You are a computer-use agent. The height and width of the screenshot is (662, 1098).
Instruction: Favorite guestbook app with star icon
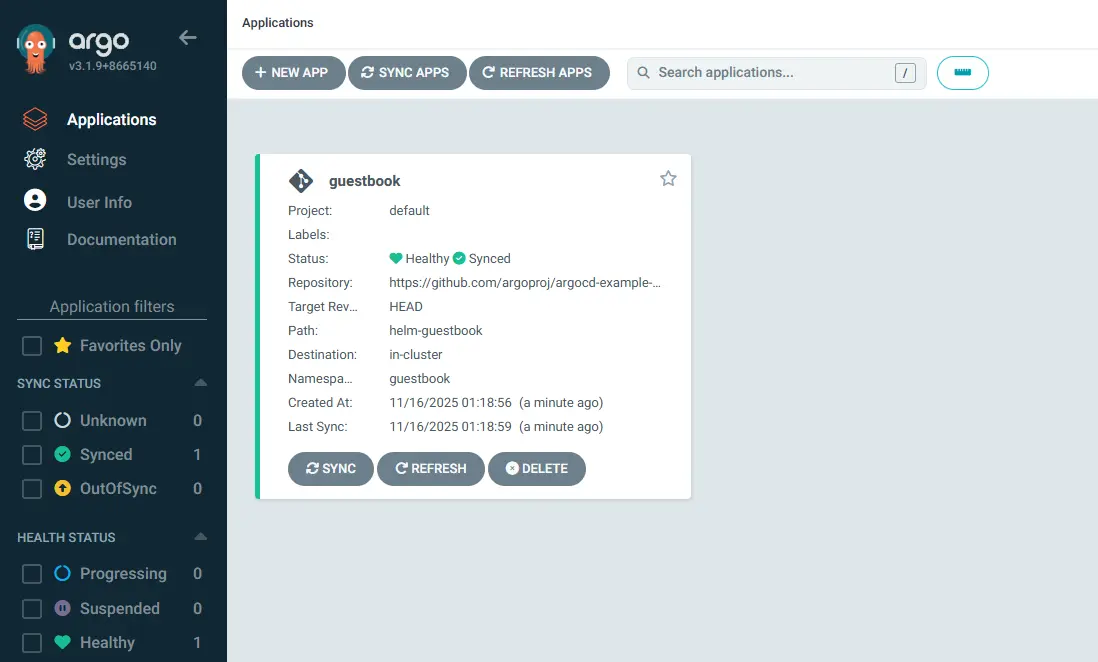point(668,179)
